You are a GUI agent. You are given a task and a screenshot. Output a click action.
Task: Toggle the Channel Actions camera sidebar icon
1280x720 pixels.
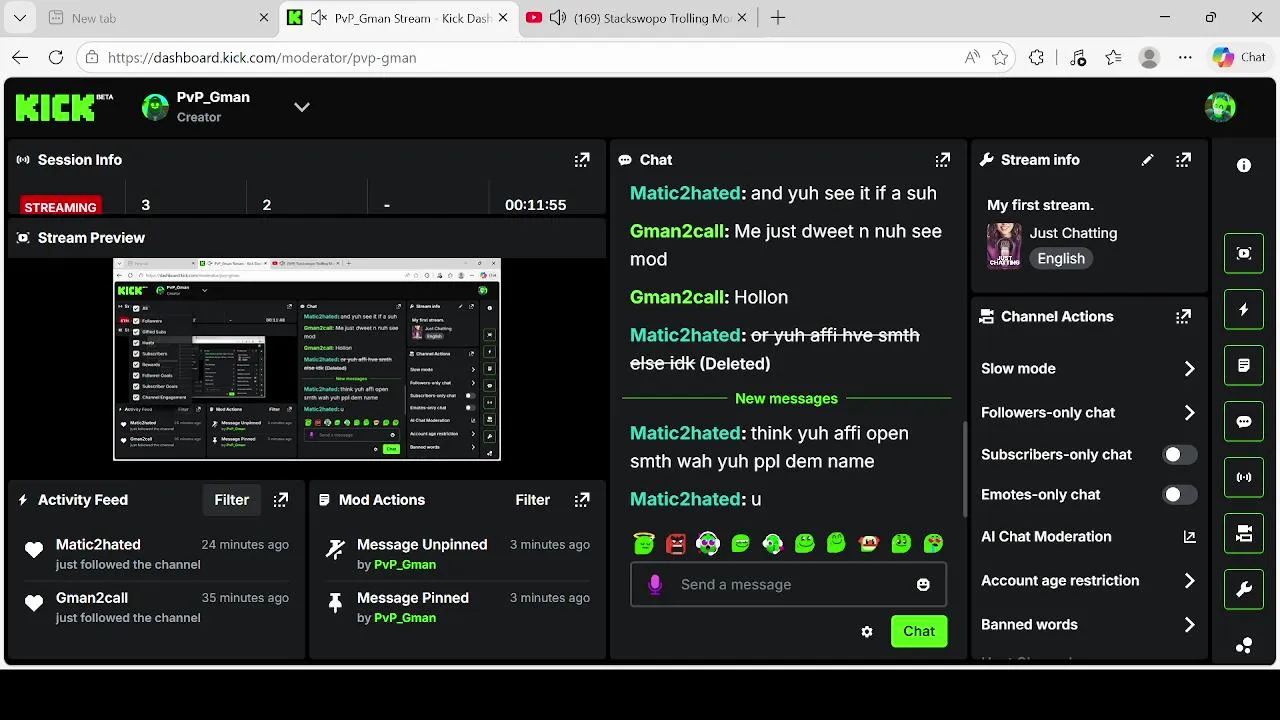pos(1244,533)
